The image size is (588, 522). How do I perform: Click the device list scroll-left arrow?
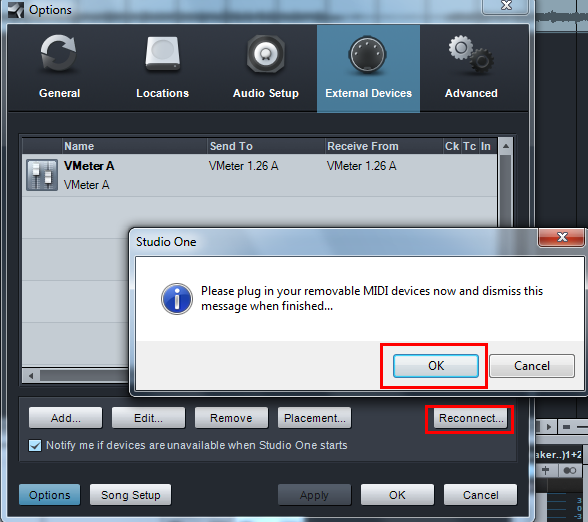point(31,376)
